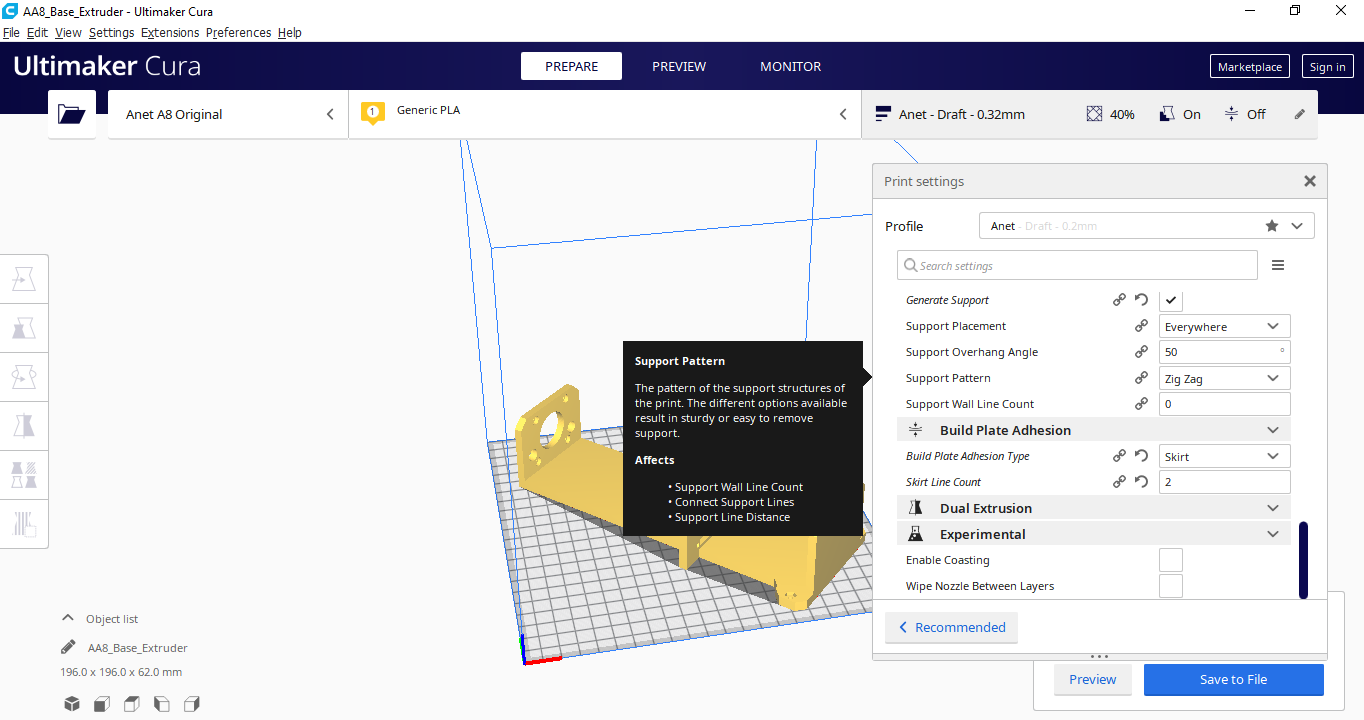
Task: Open Support Pattern dropdown showing Zig Zag
Action: (x=1225, y=378)
